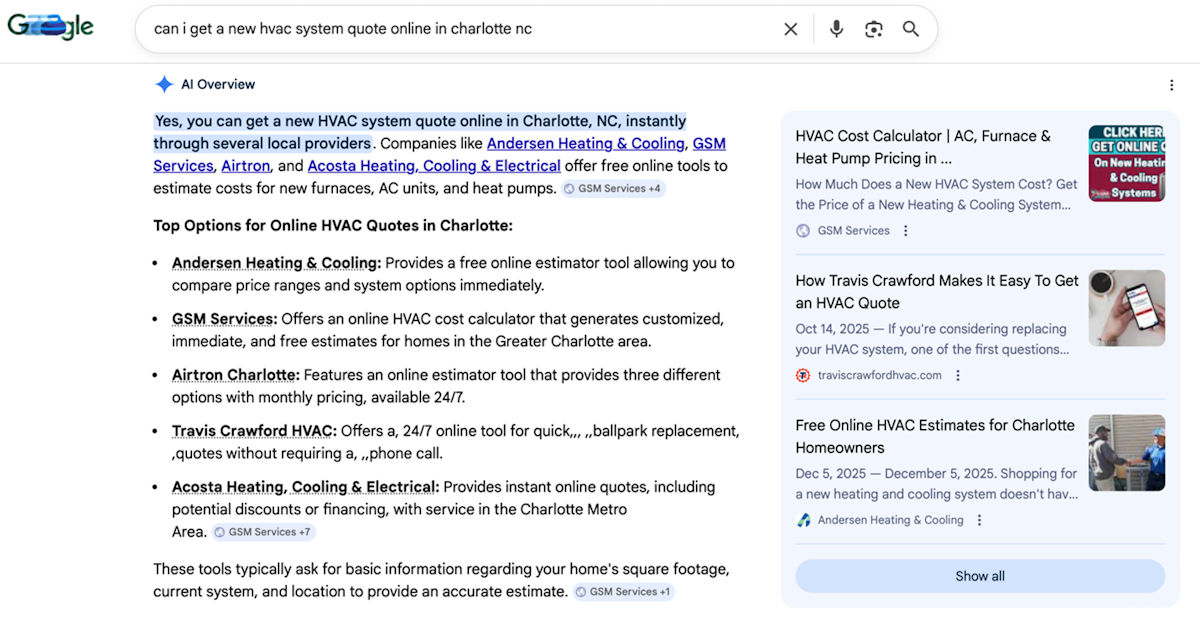Click 'Top Options for Online HVAC Quotes' heading
This screenshot has width=1200, height=636.
[x=333, y=226]
